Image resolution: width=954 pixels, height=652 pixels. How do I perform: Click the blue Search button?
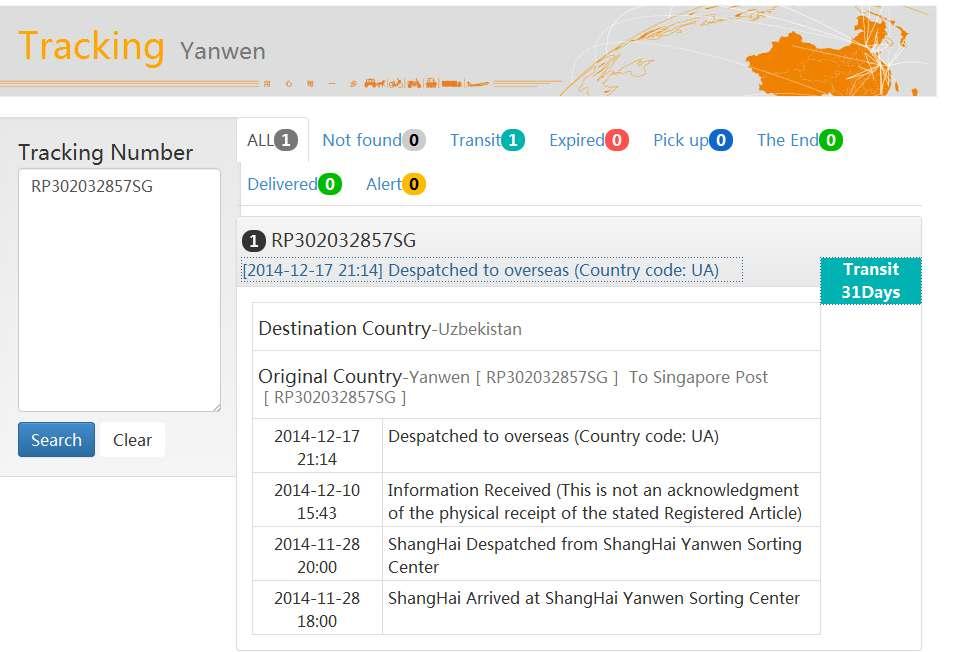57,440
